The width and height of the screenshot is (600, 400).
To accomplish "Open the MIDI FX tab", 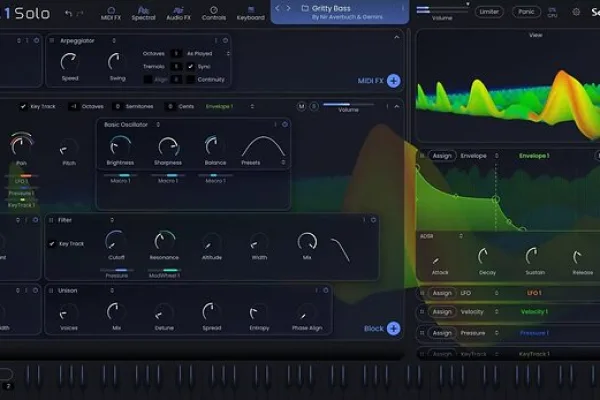I will [111, 13].
